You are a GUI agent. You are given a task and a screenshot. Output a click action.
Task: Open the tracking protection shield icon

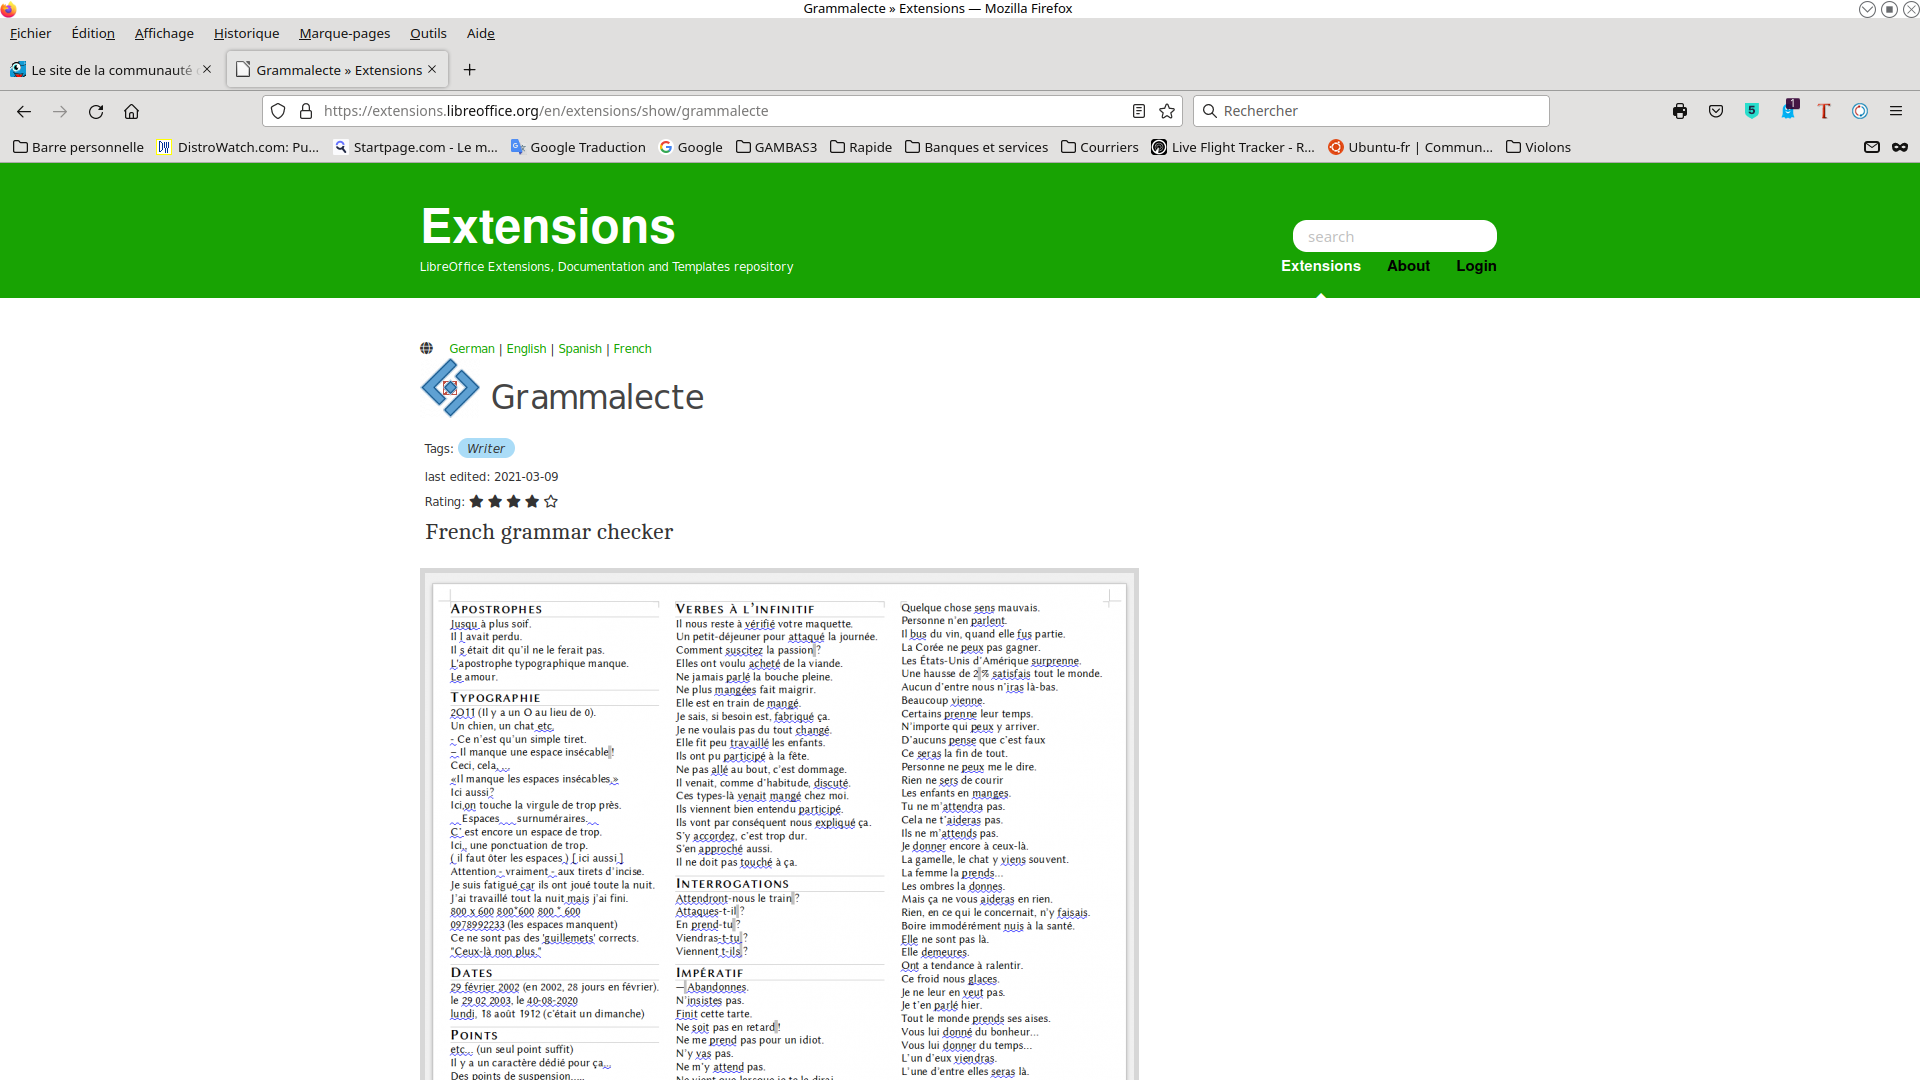click(279, 111)
